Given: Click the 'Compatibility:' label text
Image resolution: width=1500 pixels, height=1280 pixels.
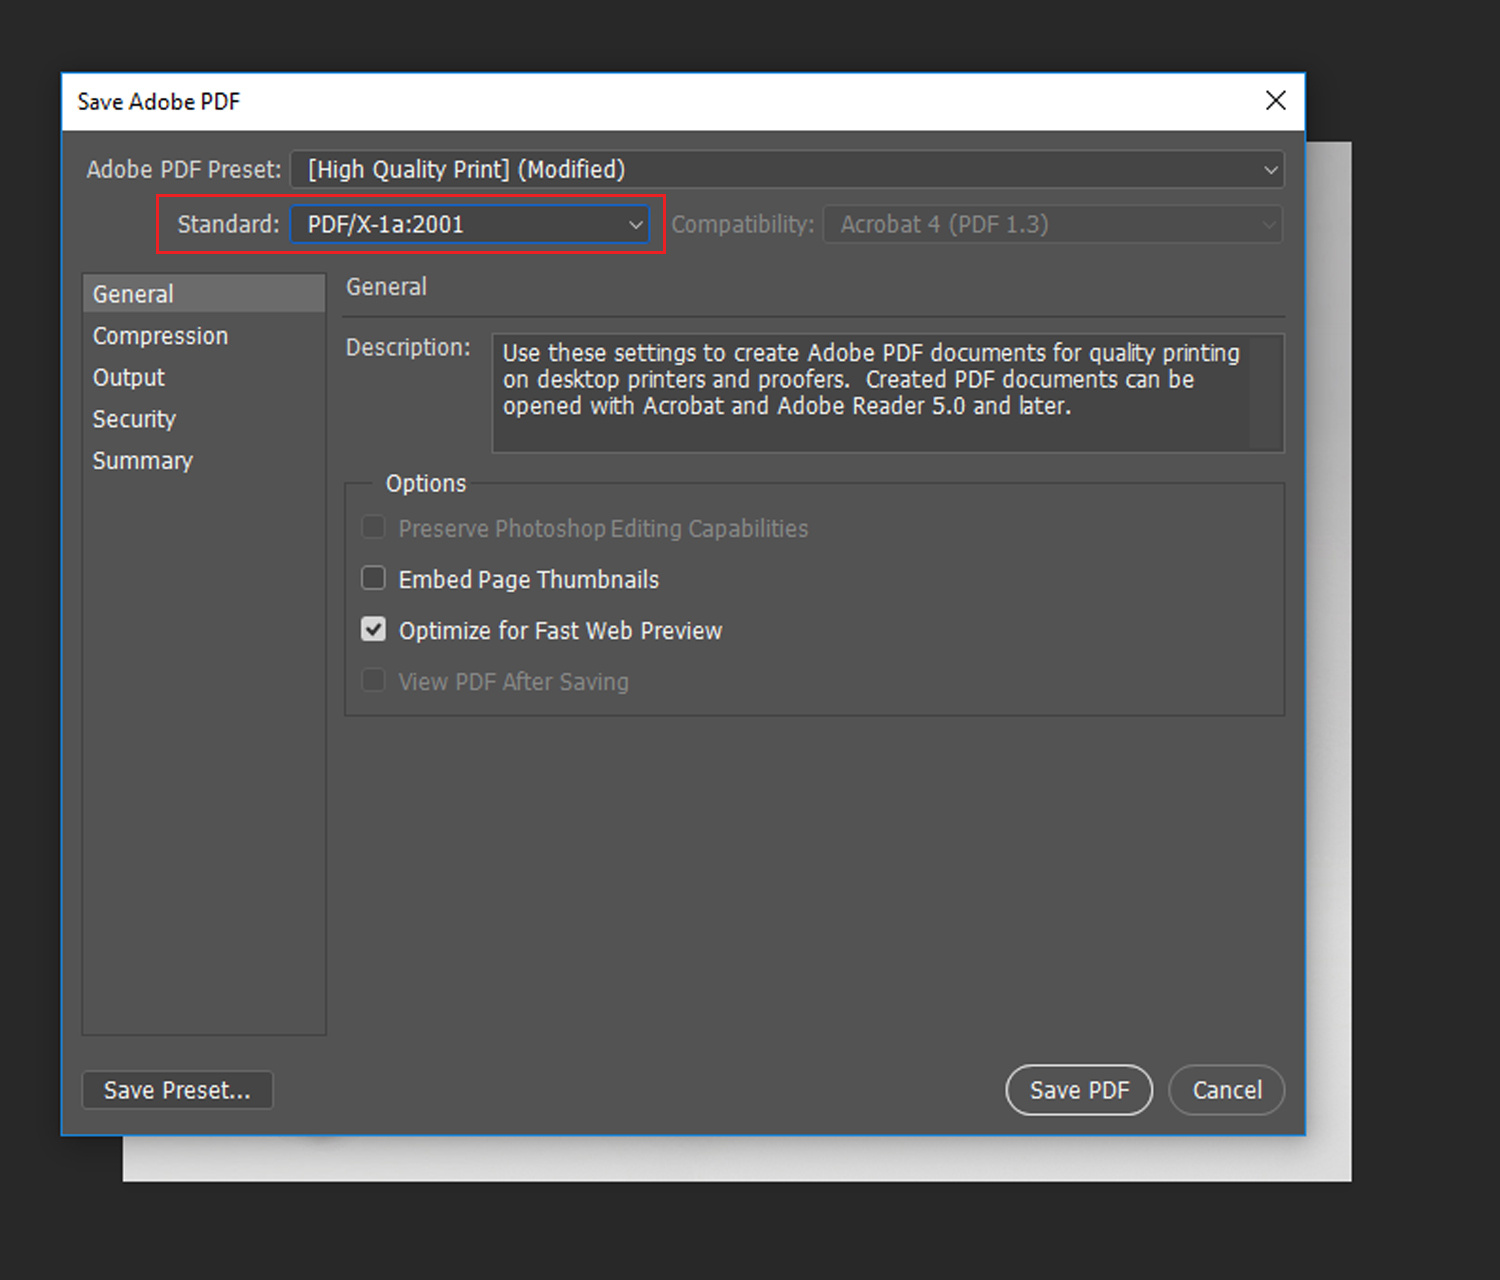Looking at the screenshot, I should click(x=743, y=224).
